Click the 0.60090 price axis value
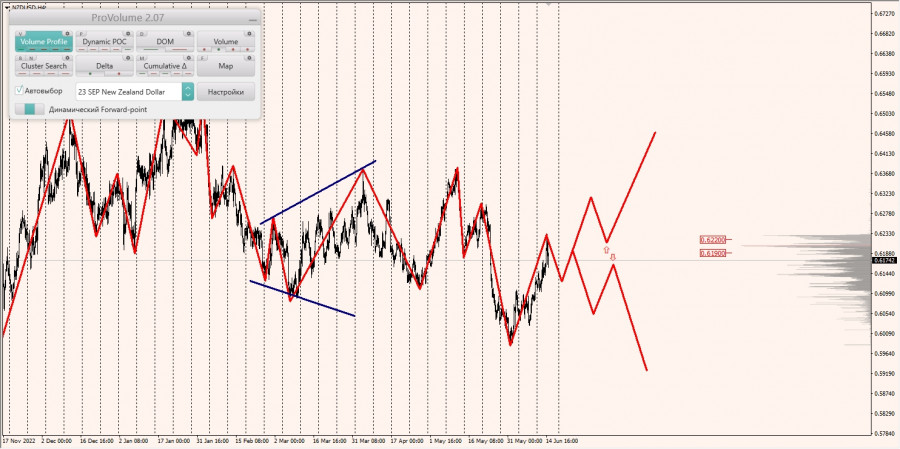This screenshot has width=900, height=449. (x=885, y=334)
